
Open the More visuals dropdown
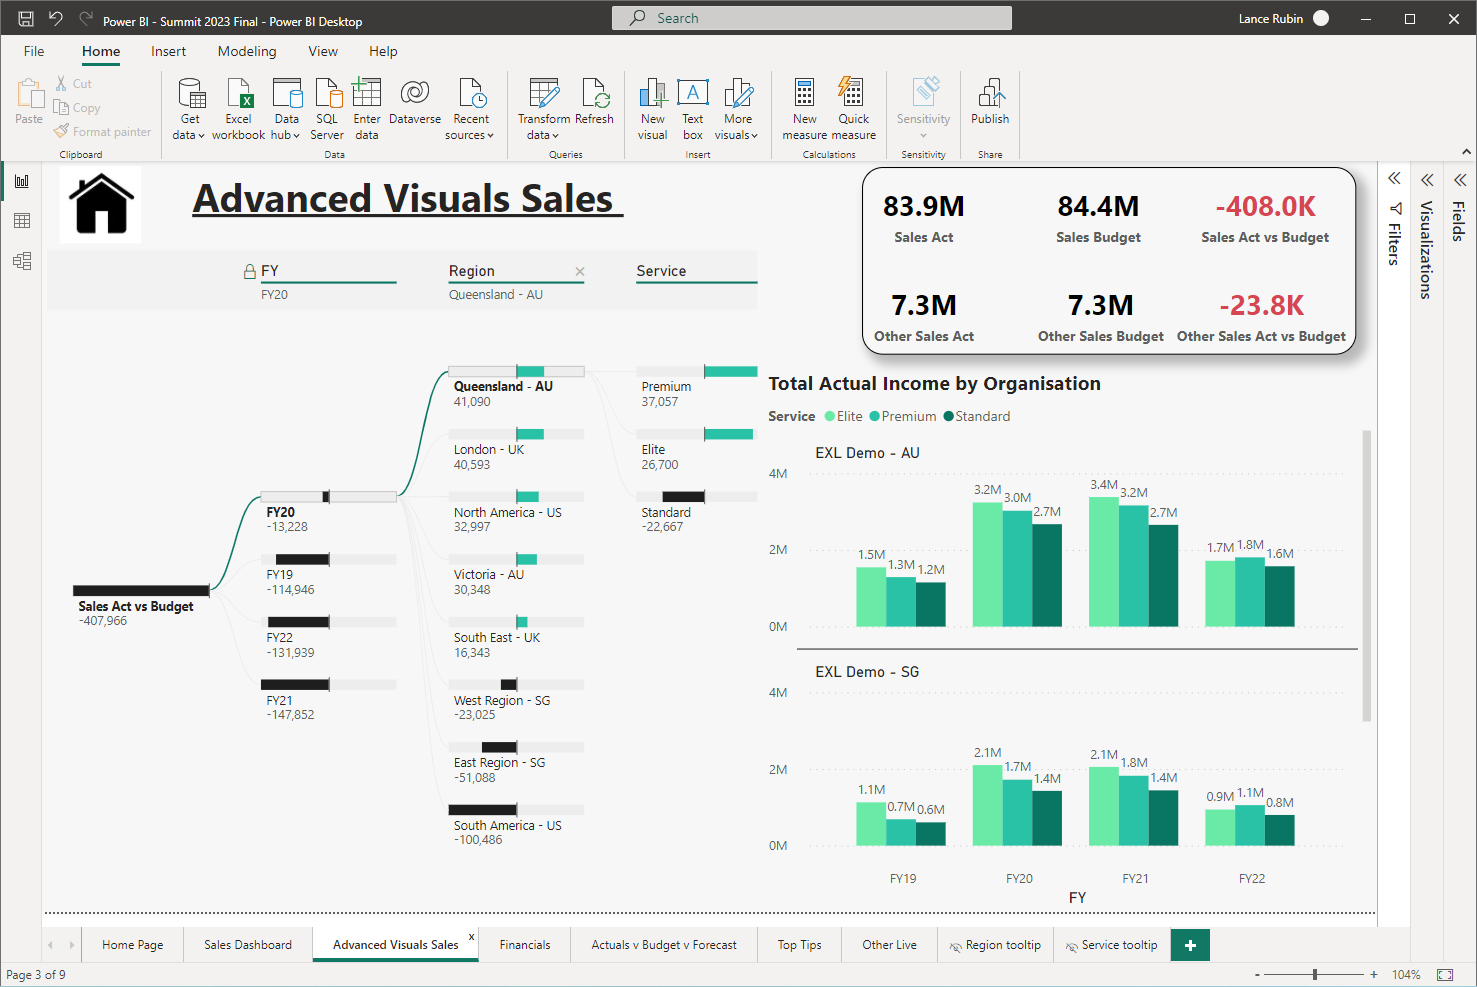(737, 109)
